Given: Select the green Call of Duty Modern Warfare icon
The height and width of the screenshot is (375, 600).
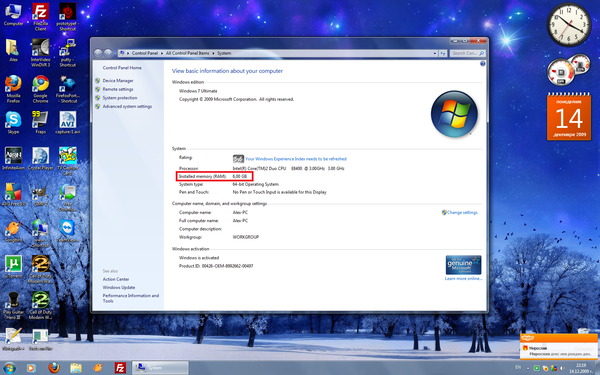Looking at the screenshot, I should pos(41,305).
